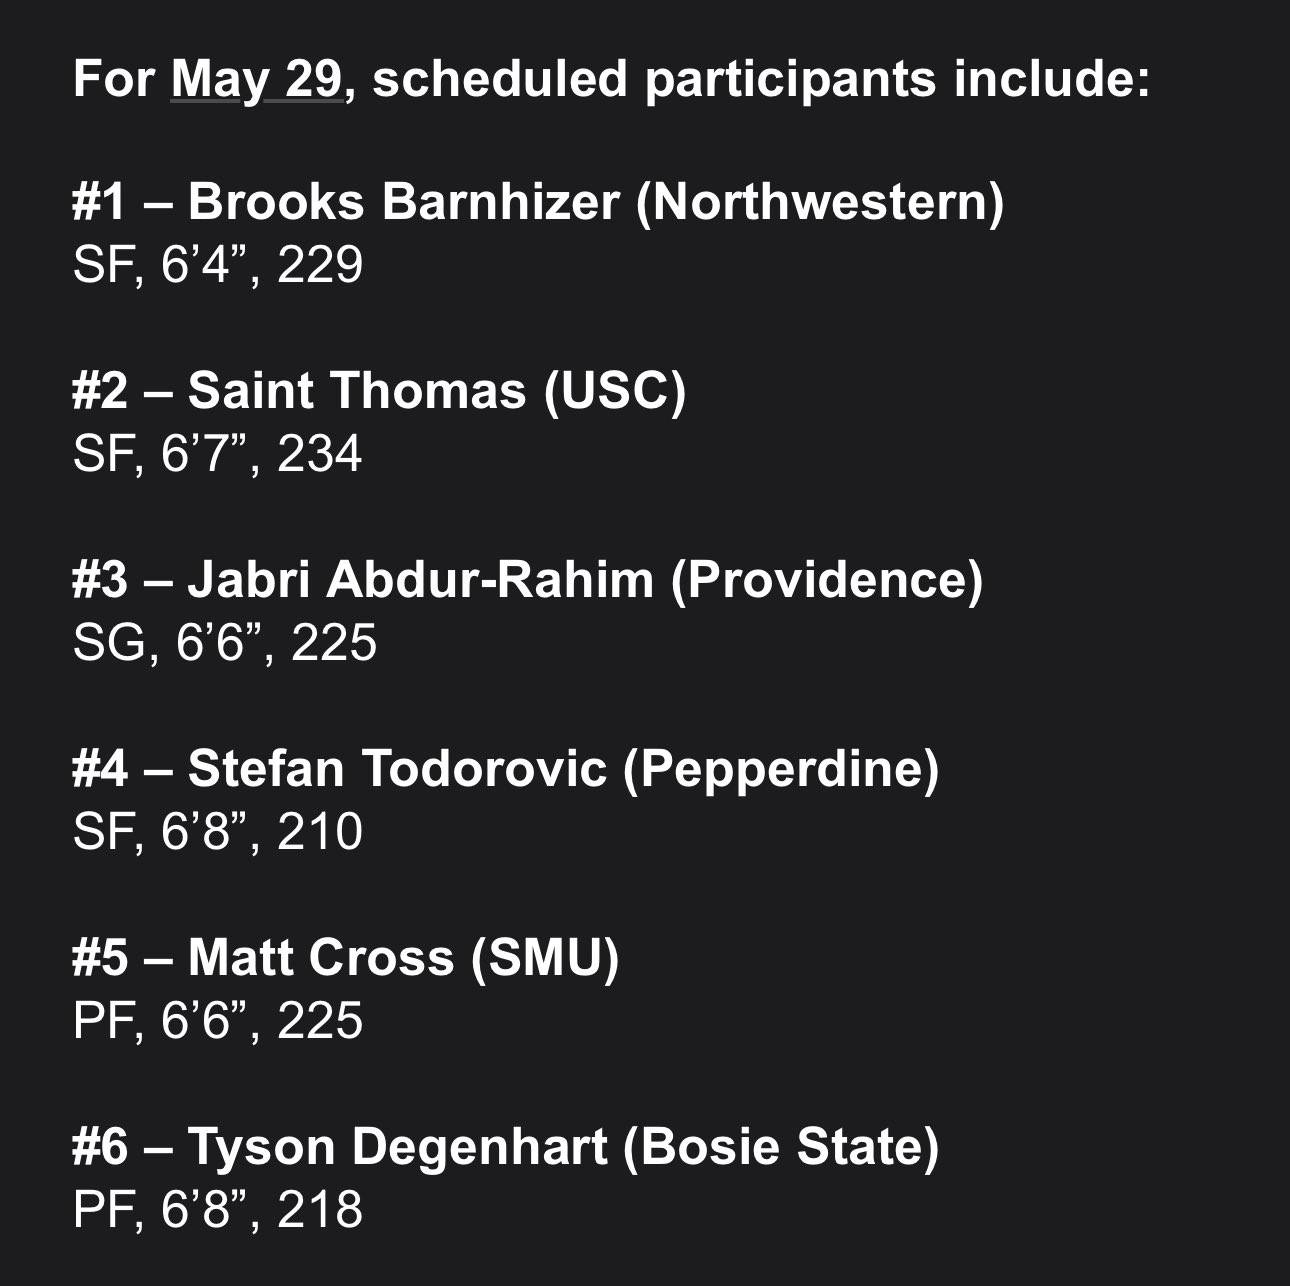Click the #2 Saint Thomas heading
1290x1286 pixels.
(x=379, y=391)
